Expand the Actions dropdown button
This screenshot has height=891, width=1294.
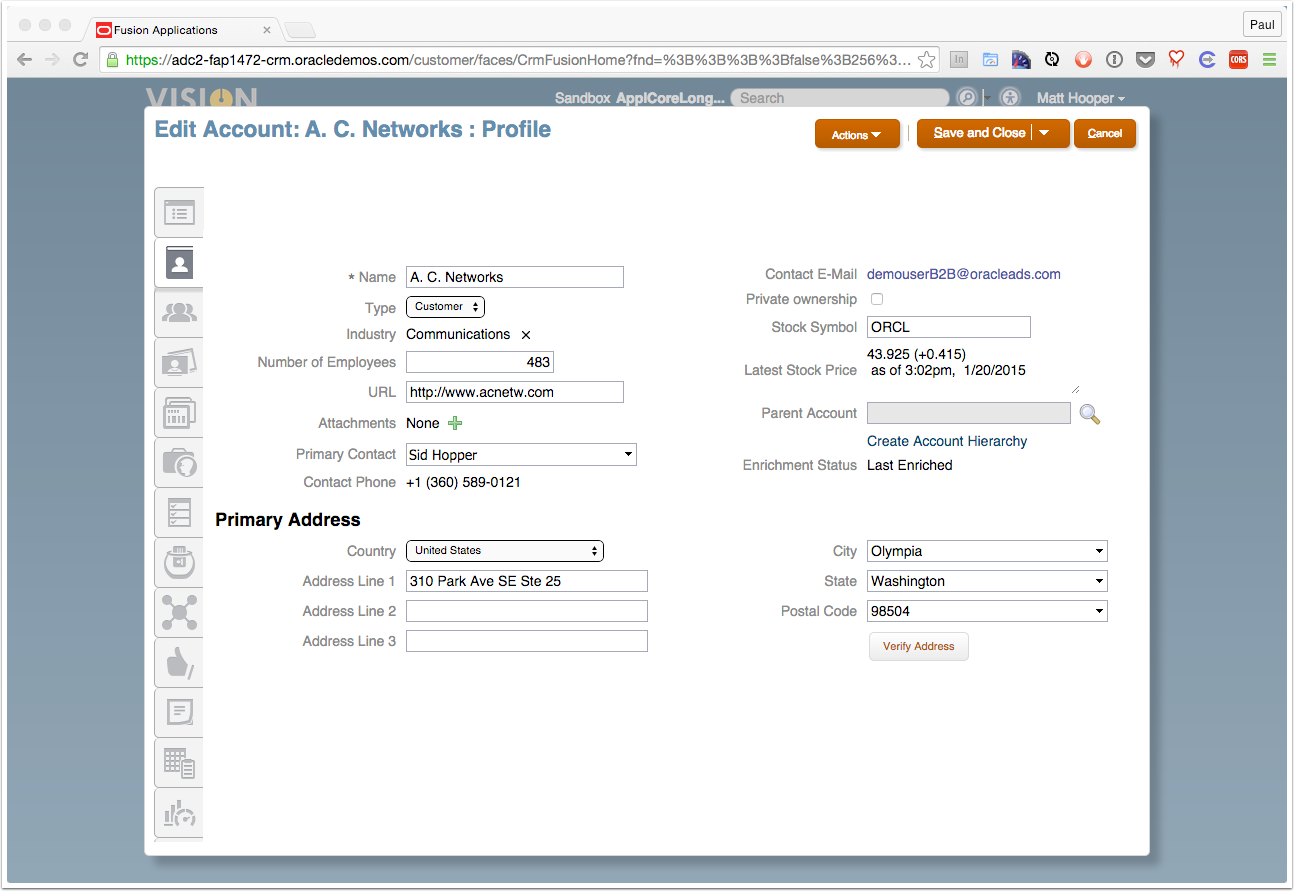pos(856,134)
